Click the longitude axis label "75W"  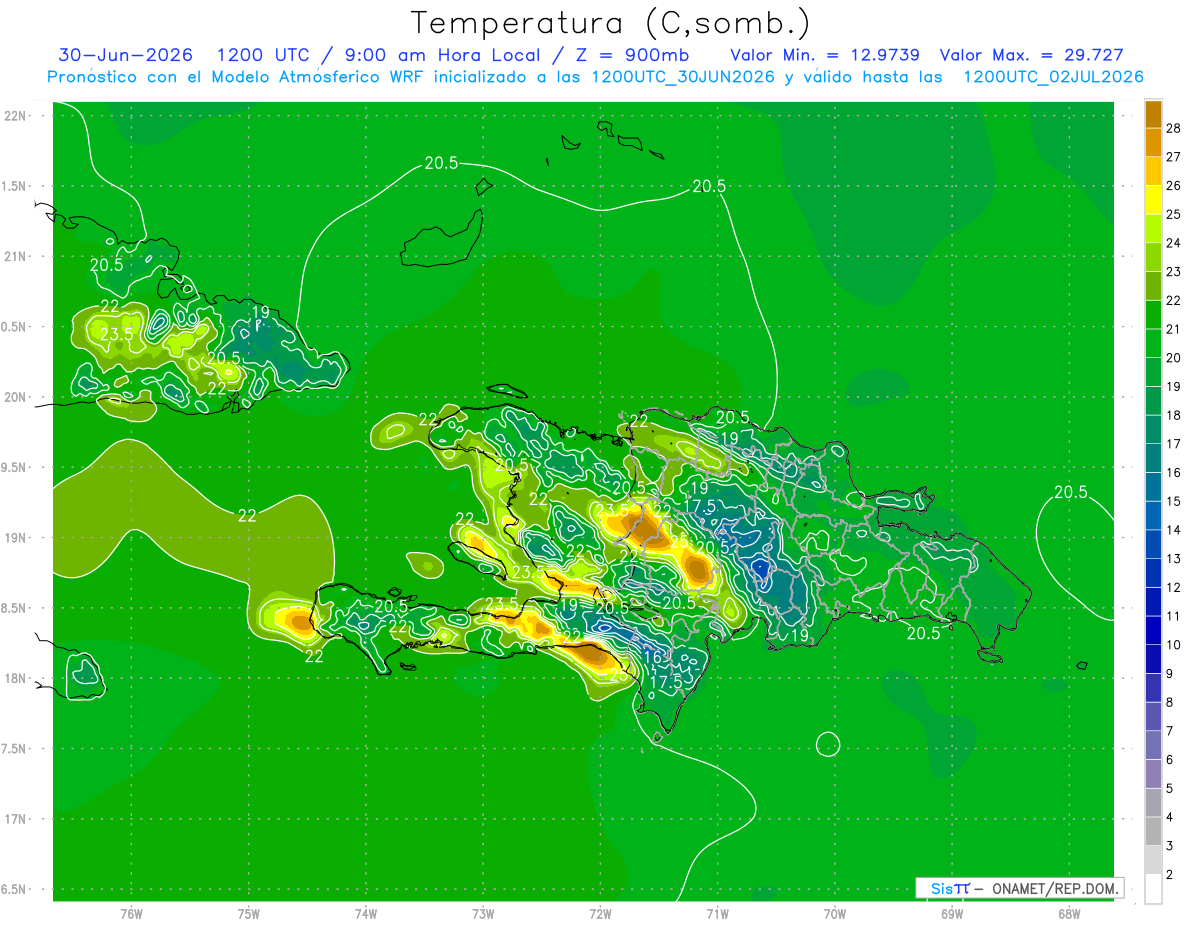(248, 914)
